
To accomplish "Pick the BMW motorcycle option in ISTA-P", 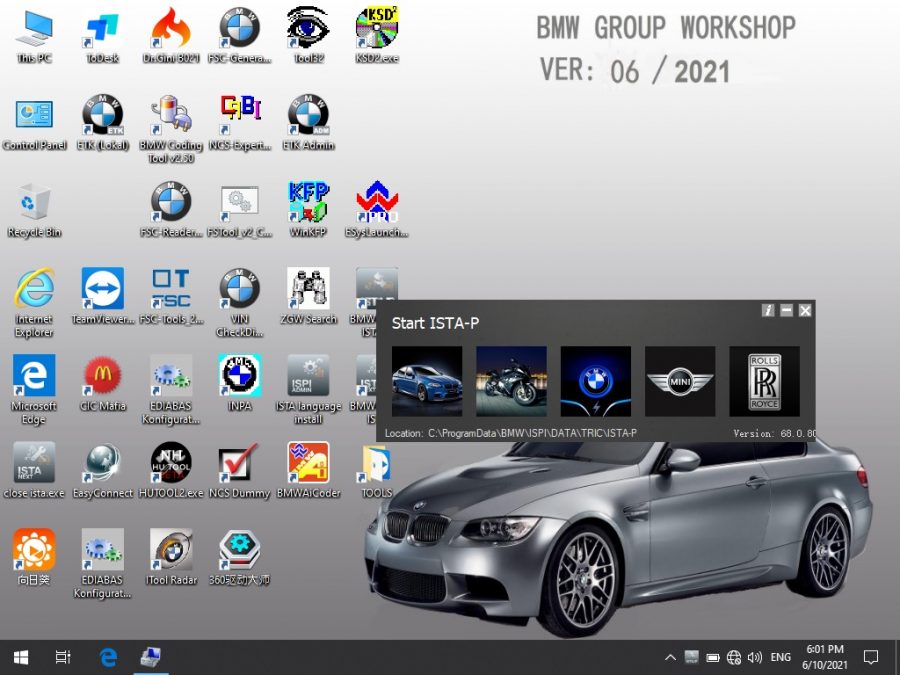I will click(512, 381).
